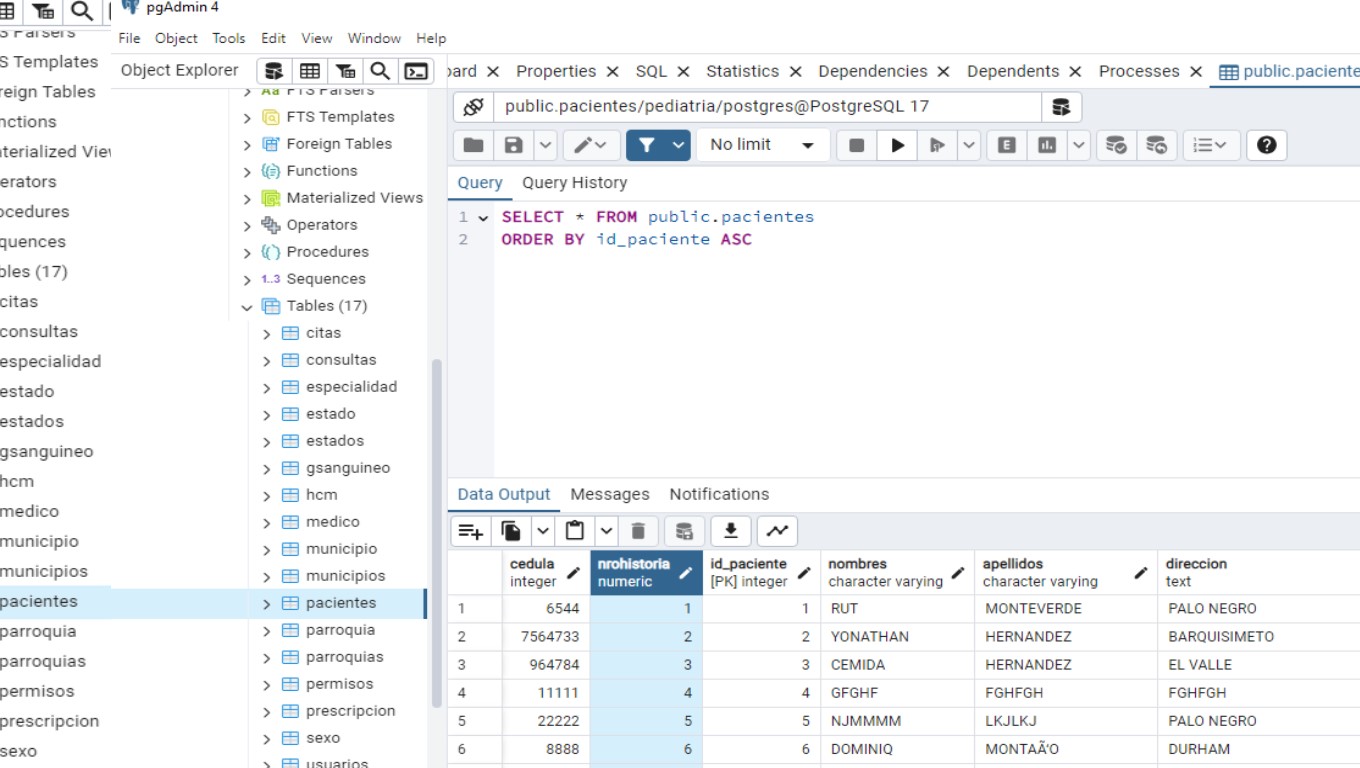1360x768 pixels.
Task: Open the query tool Help question mark
Action: (x=1266, y=145)
